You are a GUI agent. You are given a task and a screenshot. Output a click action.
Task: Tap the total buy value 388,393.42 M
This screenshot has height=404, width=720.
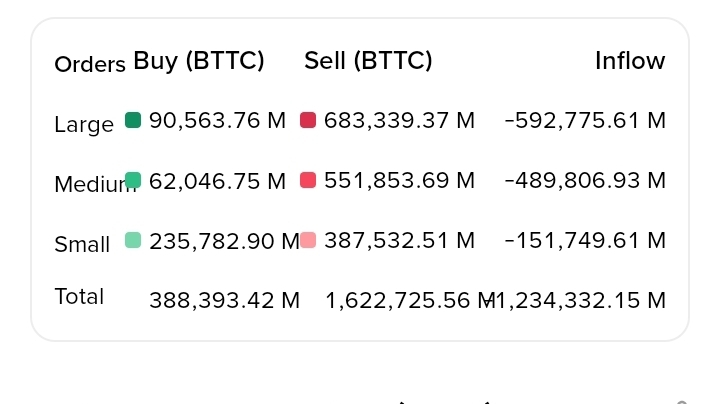tap(224, 300)
